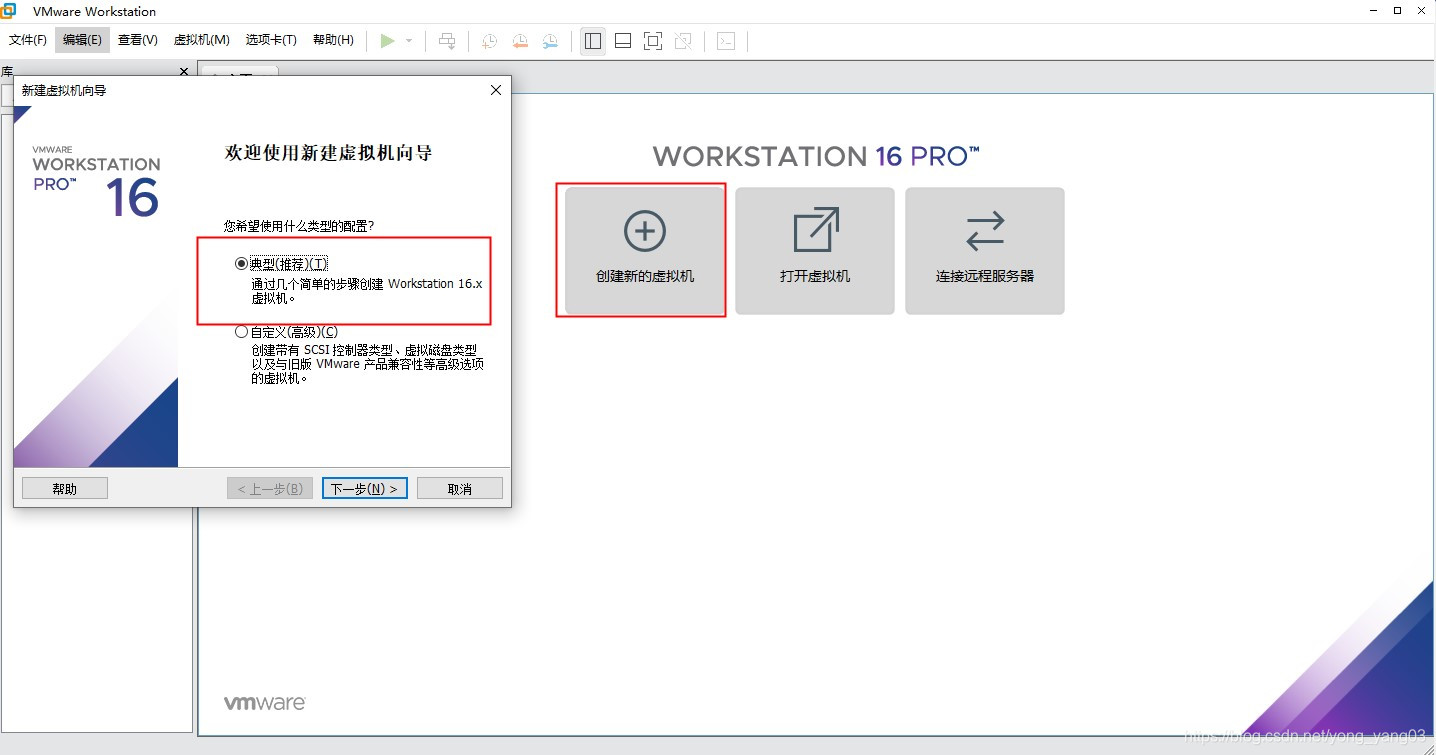The image size is (1436, 755).
Task: Open the 查看(V) menu
Action: pos(138,40)
